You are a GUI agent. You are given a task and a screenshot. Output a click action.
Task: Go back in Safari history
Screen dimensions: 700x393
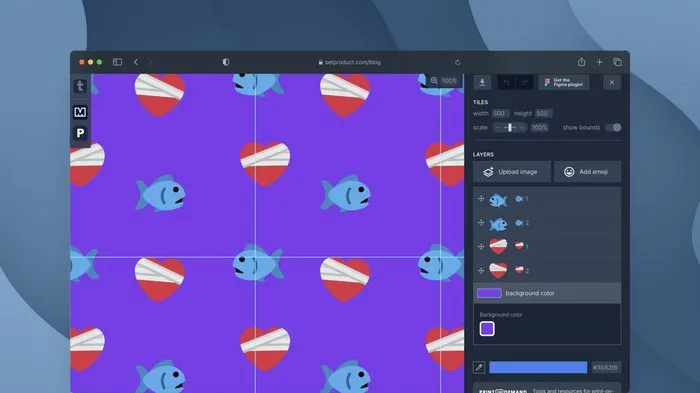coord(136,62)
